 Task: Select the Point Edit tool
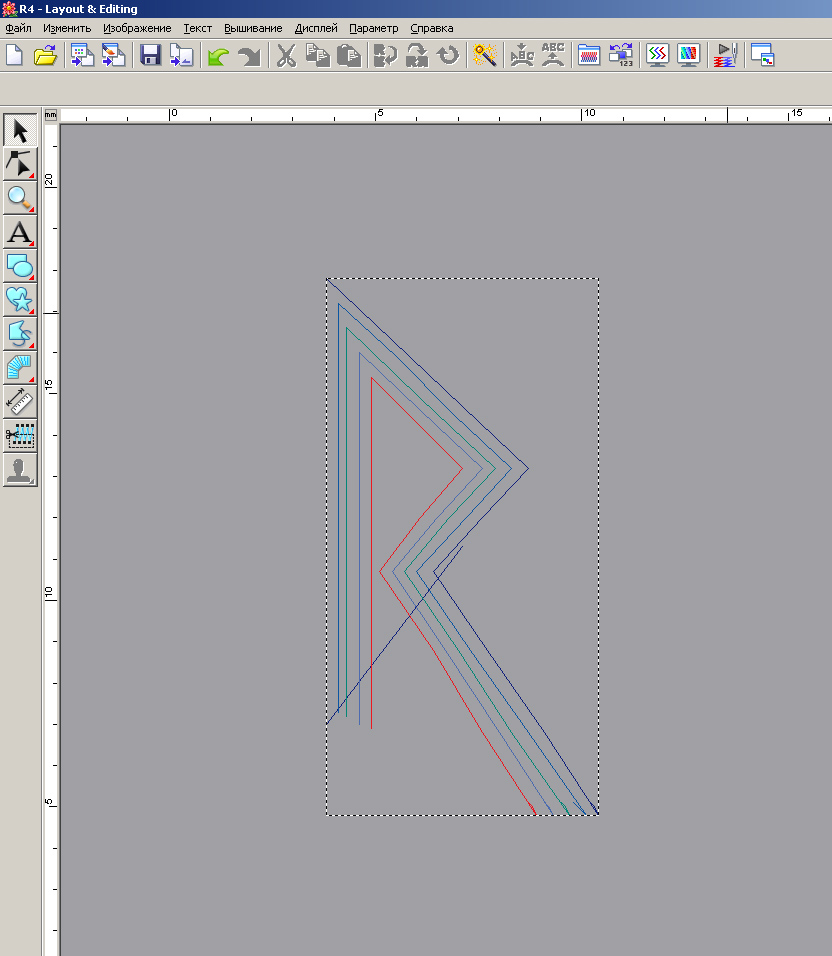[x=20, y=164]
